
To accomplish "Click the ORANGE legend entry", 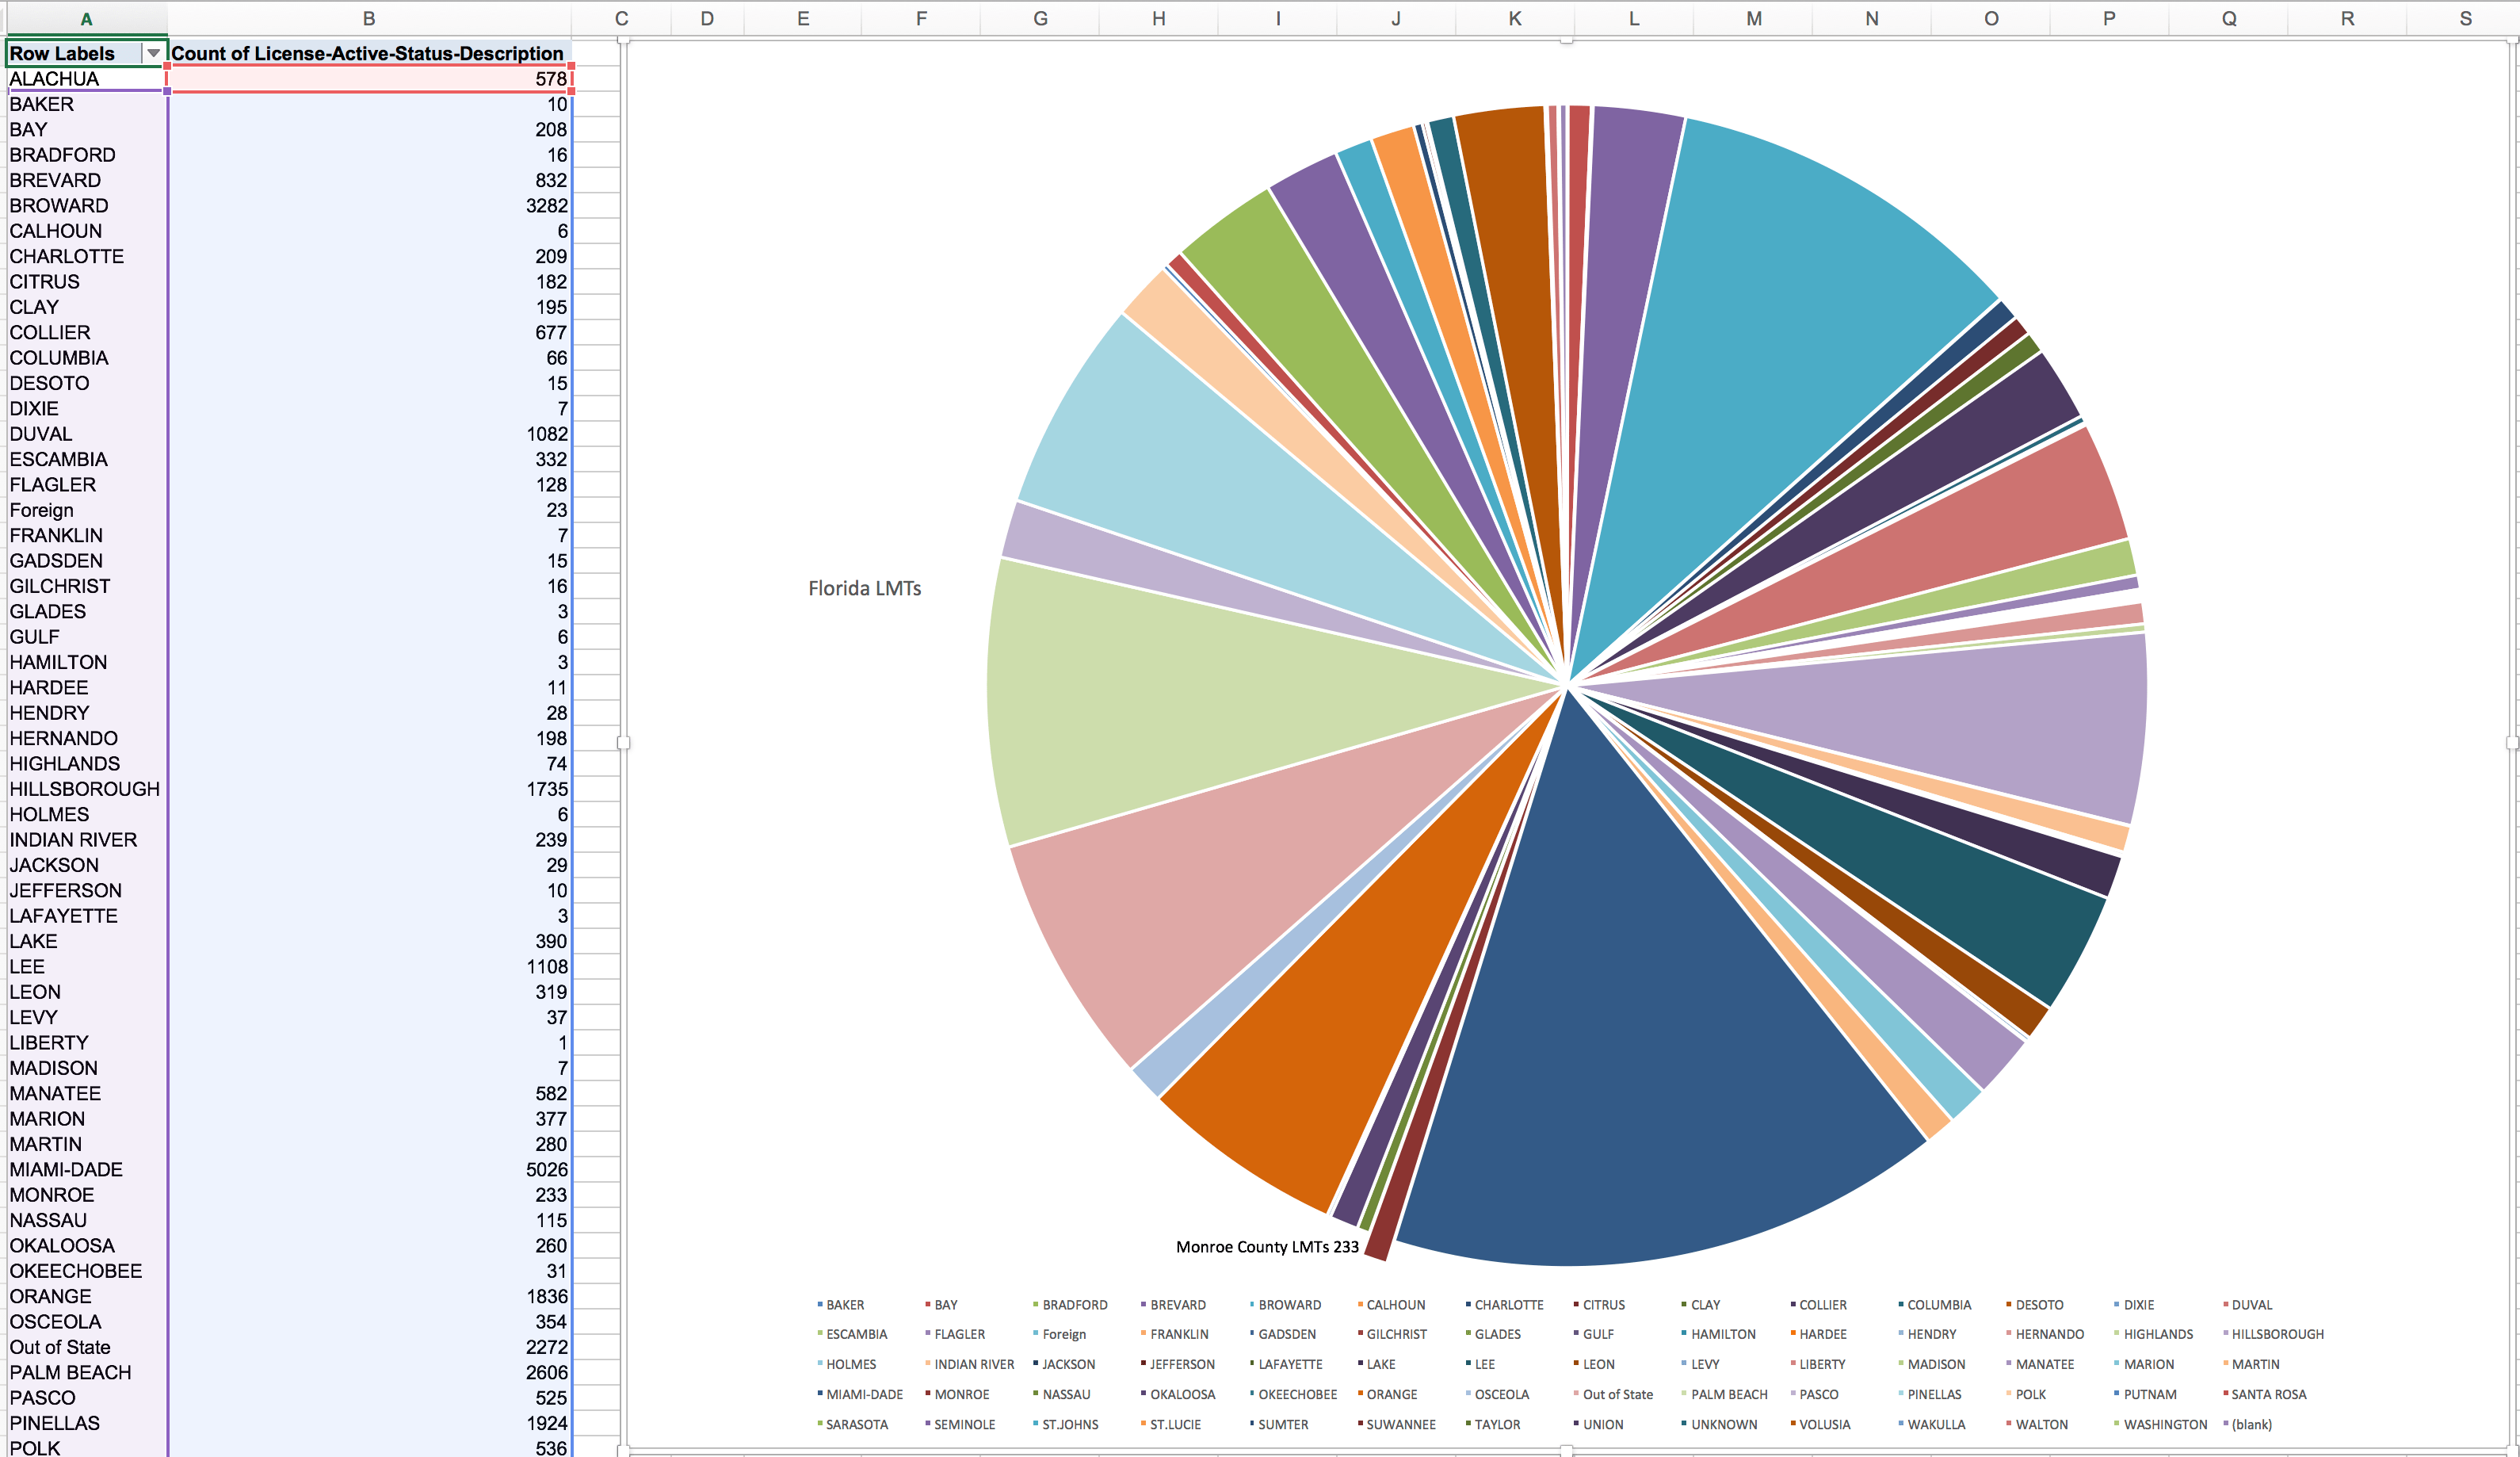I will click(x=1391, y=1394).
